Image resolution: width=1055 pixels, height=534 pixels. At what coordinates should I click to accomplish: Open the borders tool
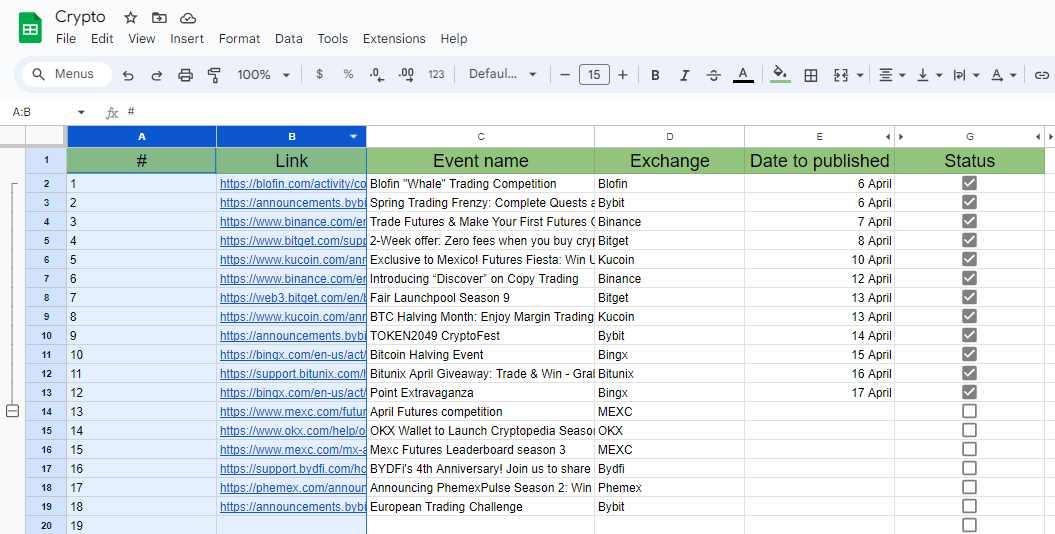point(811,75)
